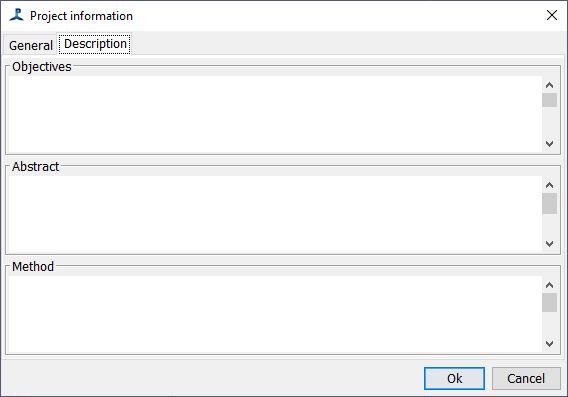This screenshot has width=568, height=397.
Task: Click Abstract scrollbar down arrow
Action: tap(550, 244)
